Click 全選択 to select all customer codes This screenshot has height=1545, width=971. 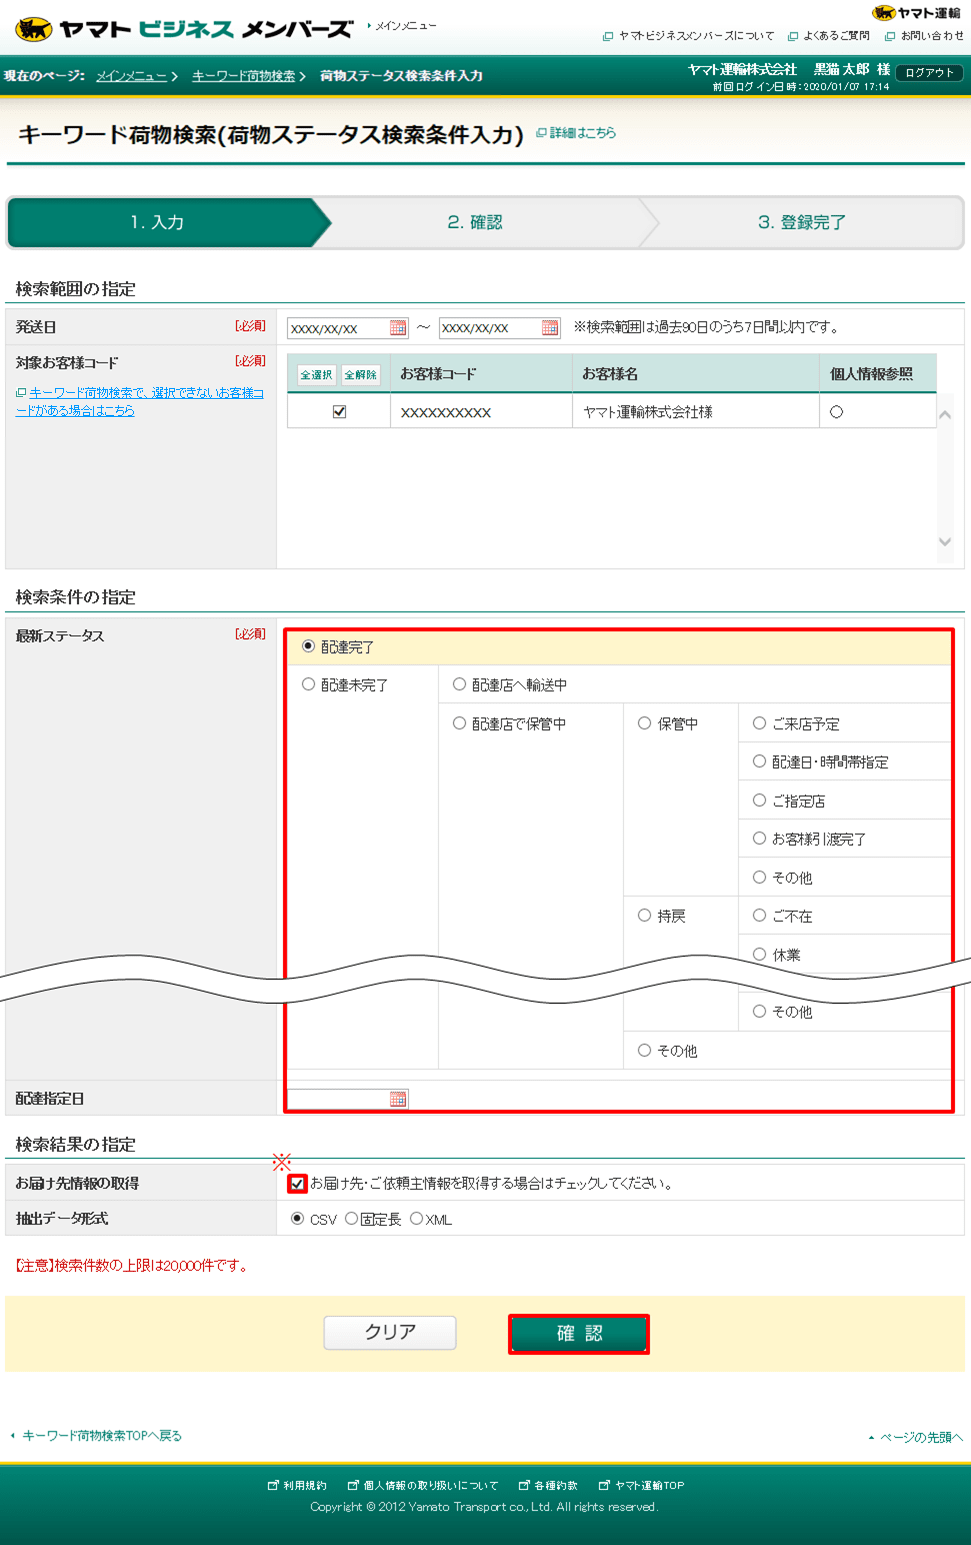coord(317,373)
